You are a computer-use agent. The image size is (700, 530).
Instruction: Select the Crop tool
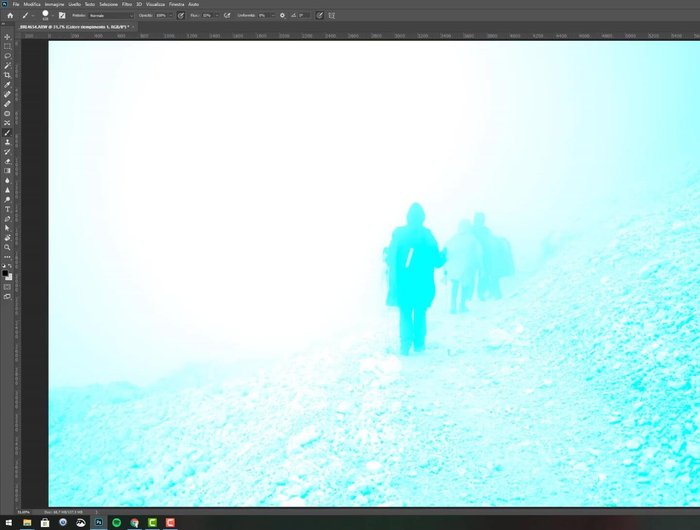click(7, 75)
